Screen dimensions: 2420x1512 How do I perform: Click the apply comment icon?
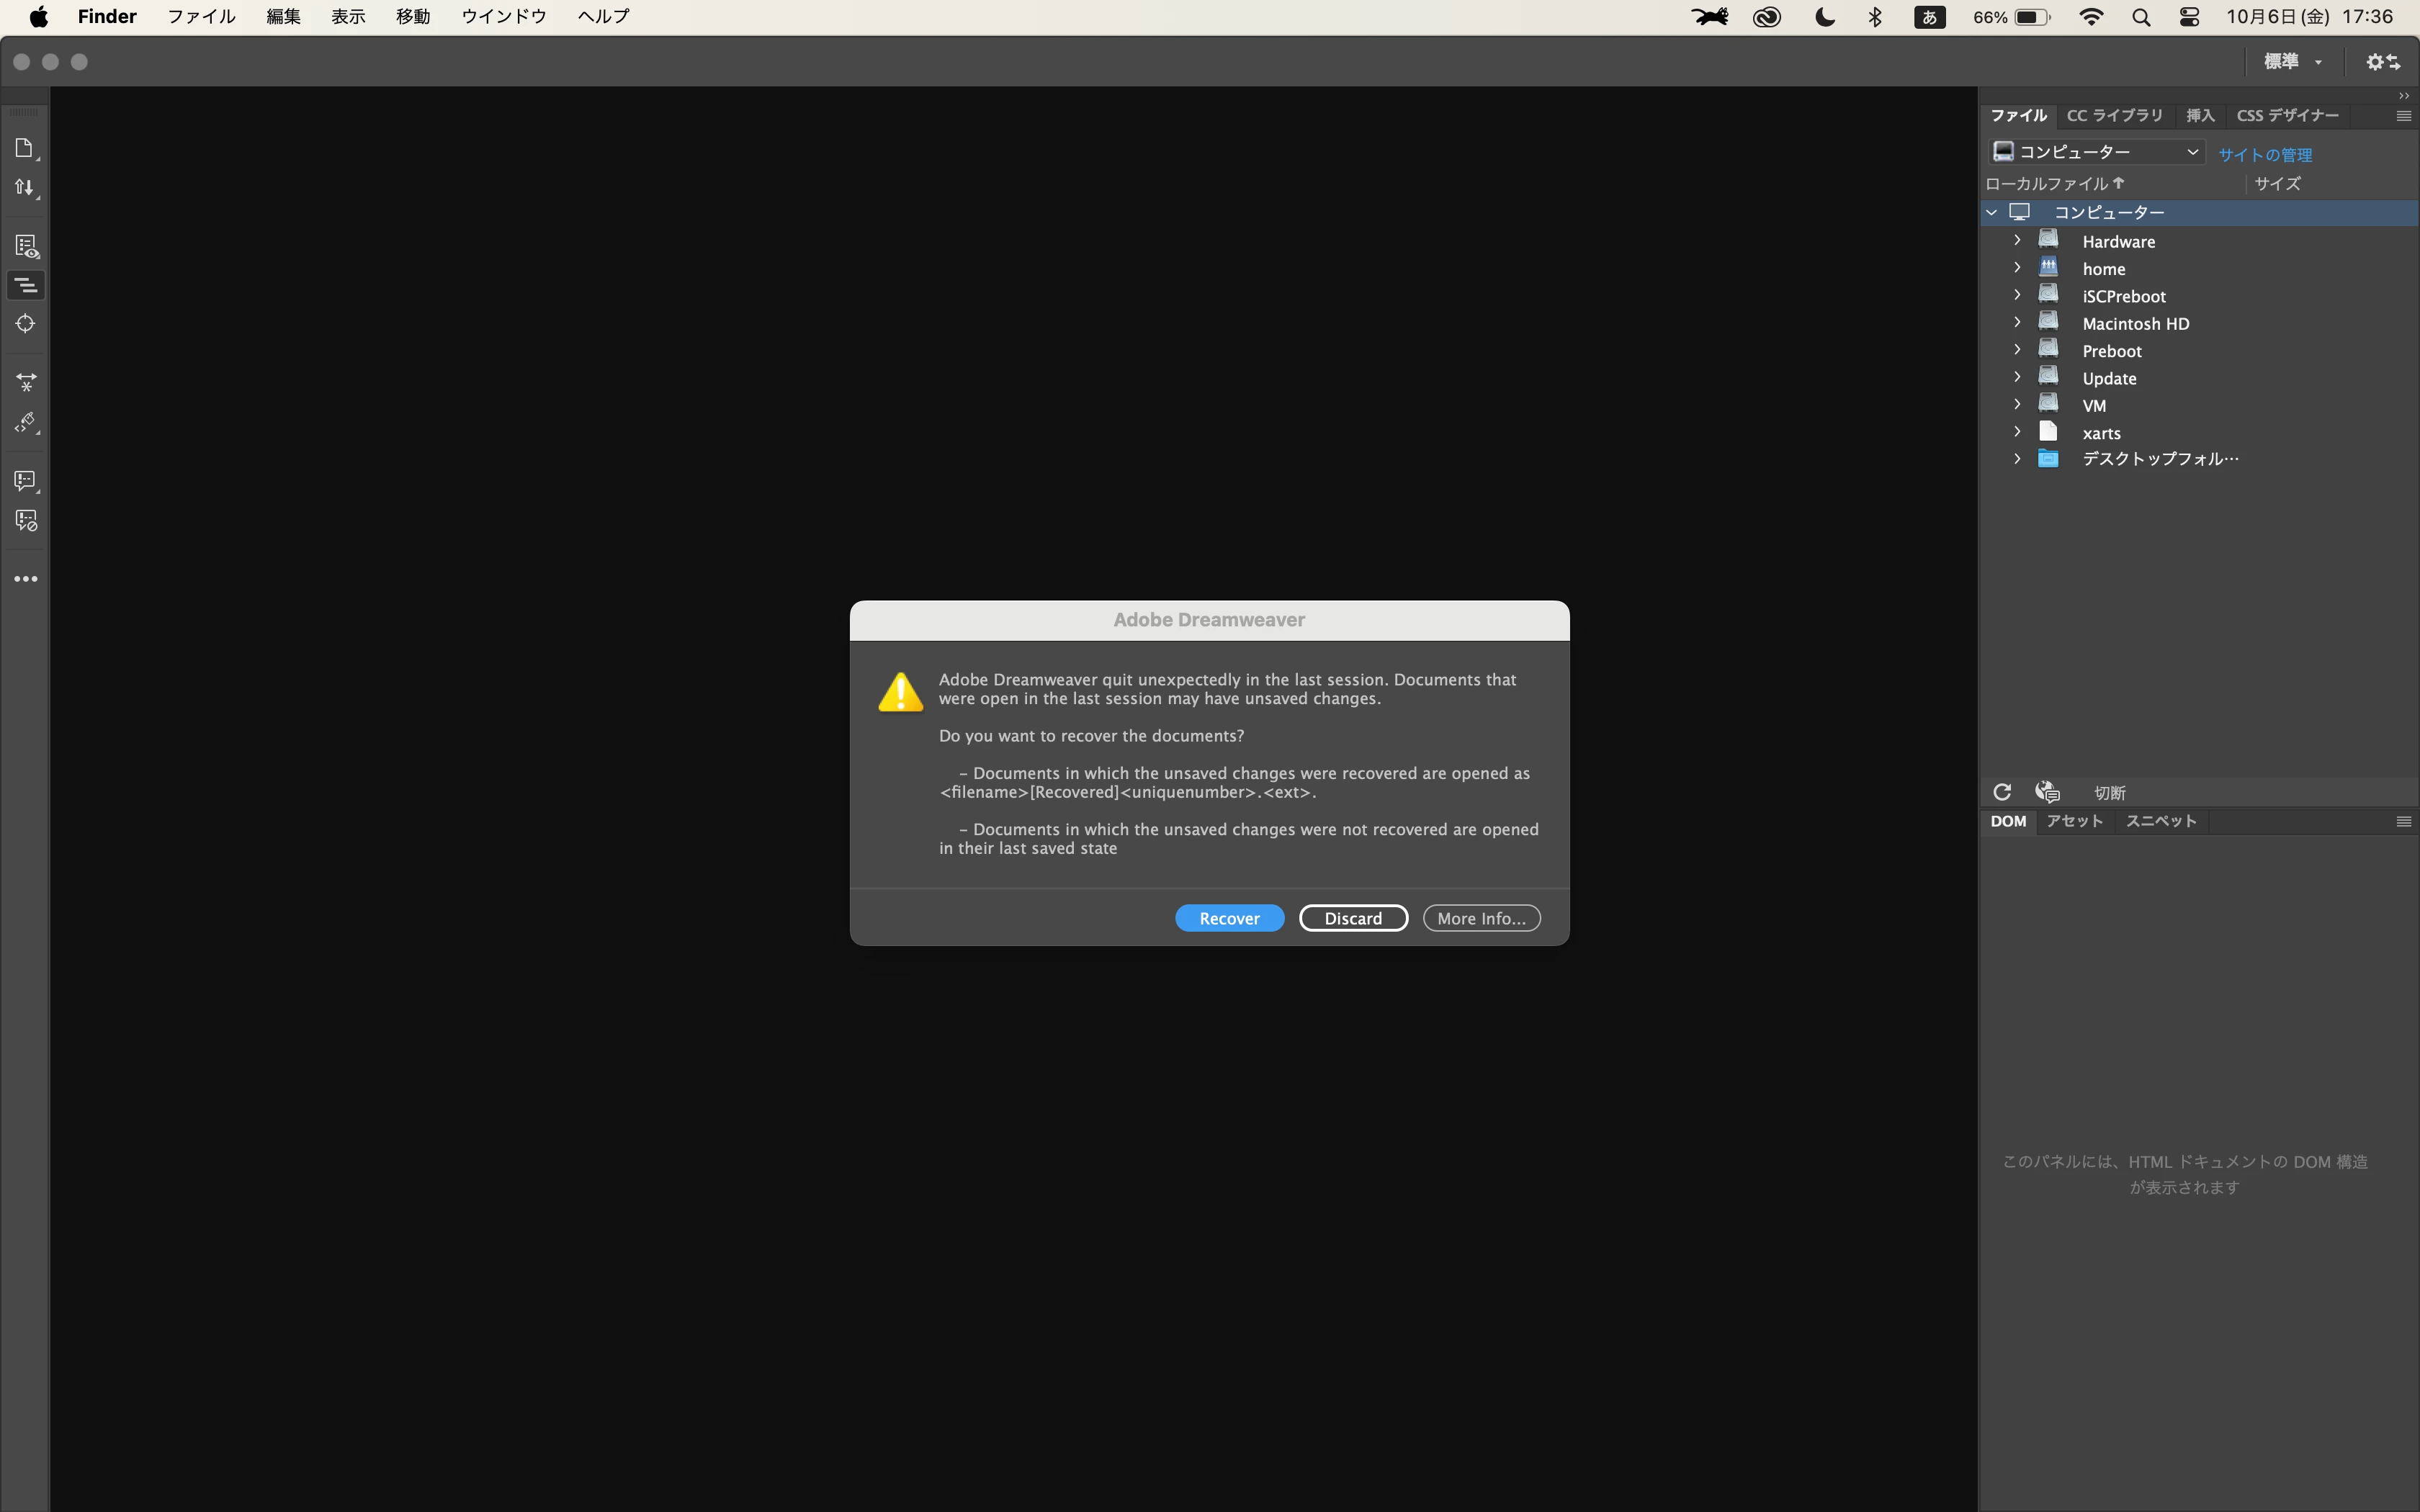[x=25, y=481]
